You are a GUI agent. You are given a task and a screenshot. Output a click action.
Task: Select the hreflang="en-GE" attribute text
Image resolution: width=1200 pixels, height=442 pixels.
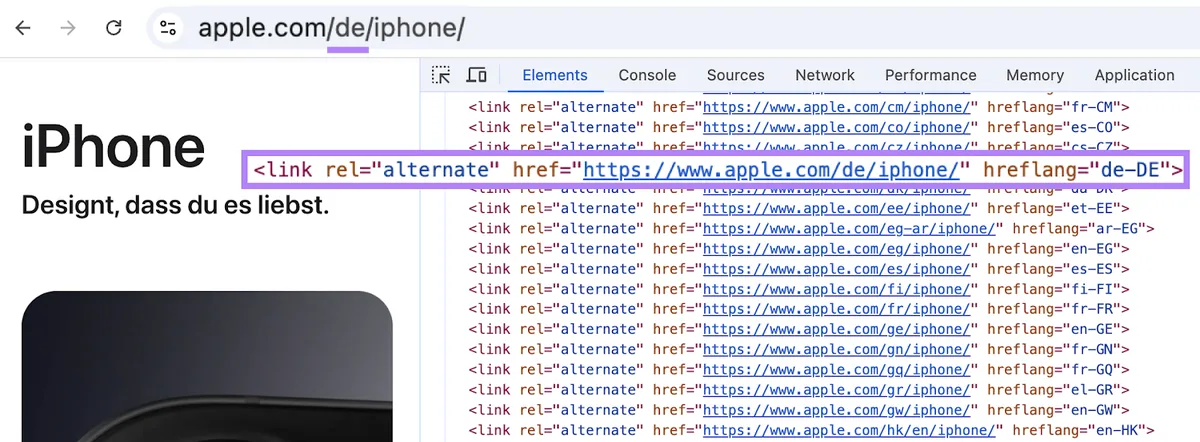[x=1054, y=329]
